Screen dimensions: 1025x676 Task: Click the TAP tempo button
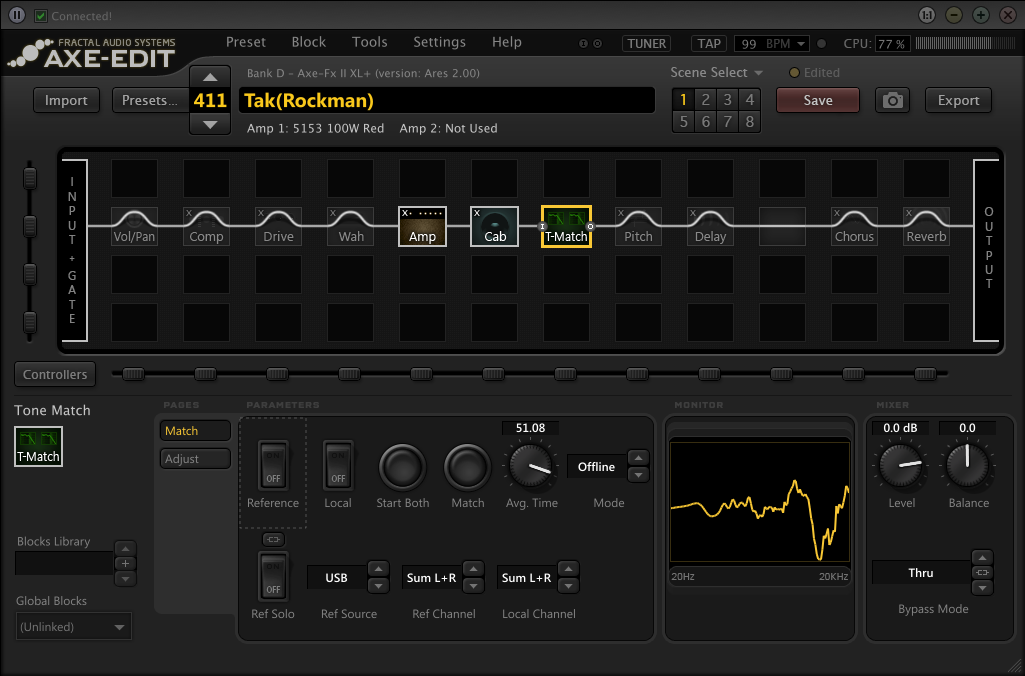click(709, 44)
